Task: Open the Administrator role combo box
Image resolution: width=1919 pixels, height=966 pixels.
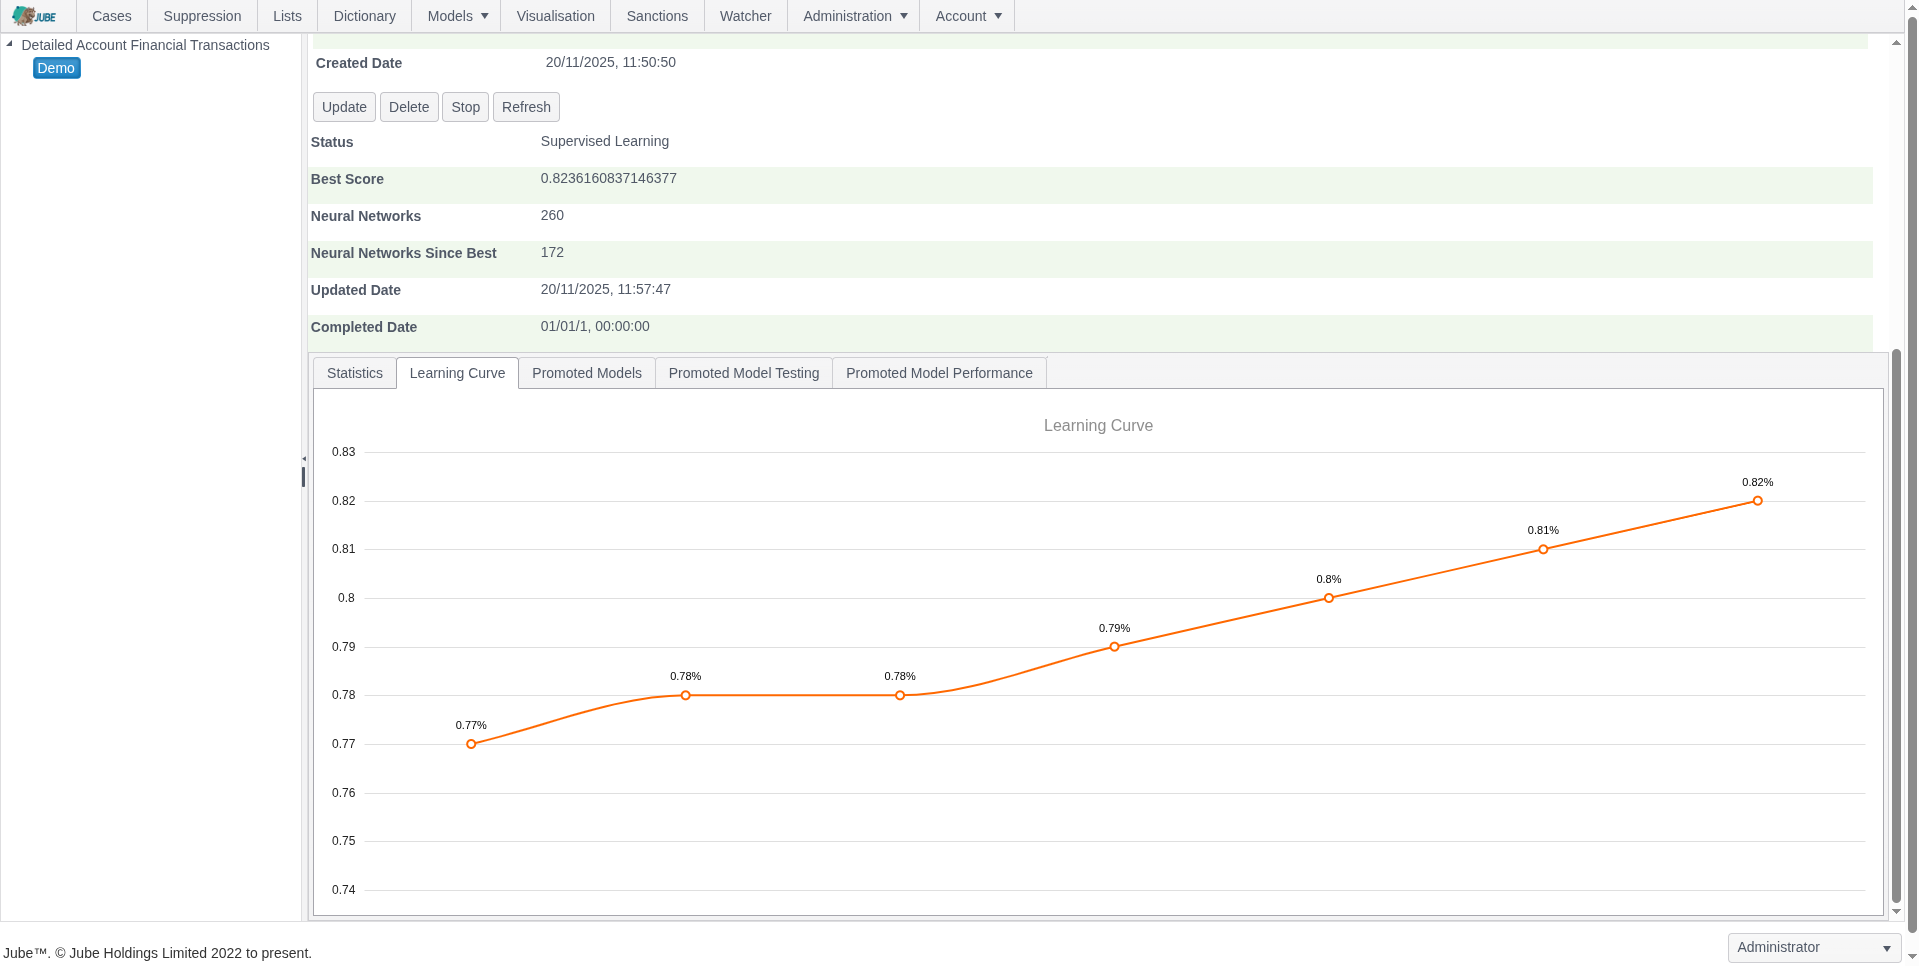Action: click(1813, 947)
